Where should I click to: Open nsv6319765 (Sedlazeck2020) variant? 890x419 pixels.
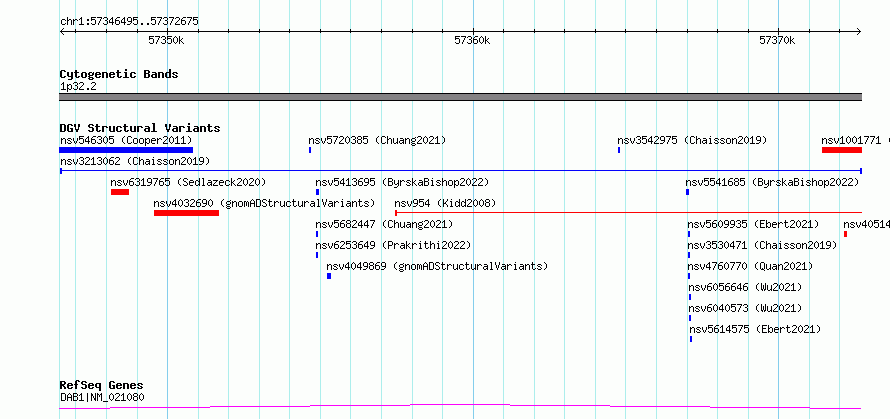click(x=188, y=182)
